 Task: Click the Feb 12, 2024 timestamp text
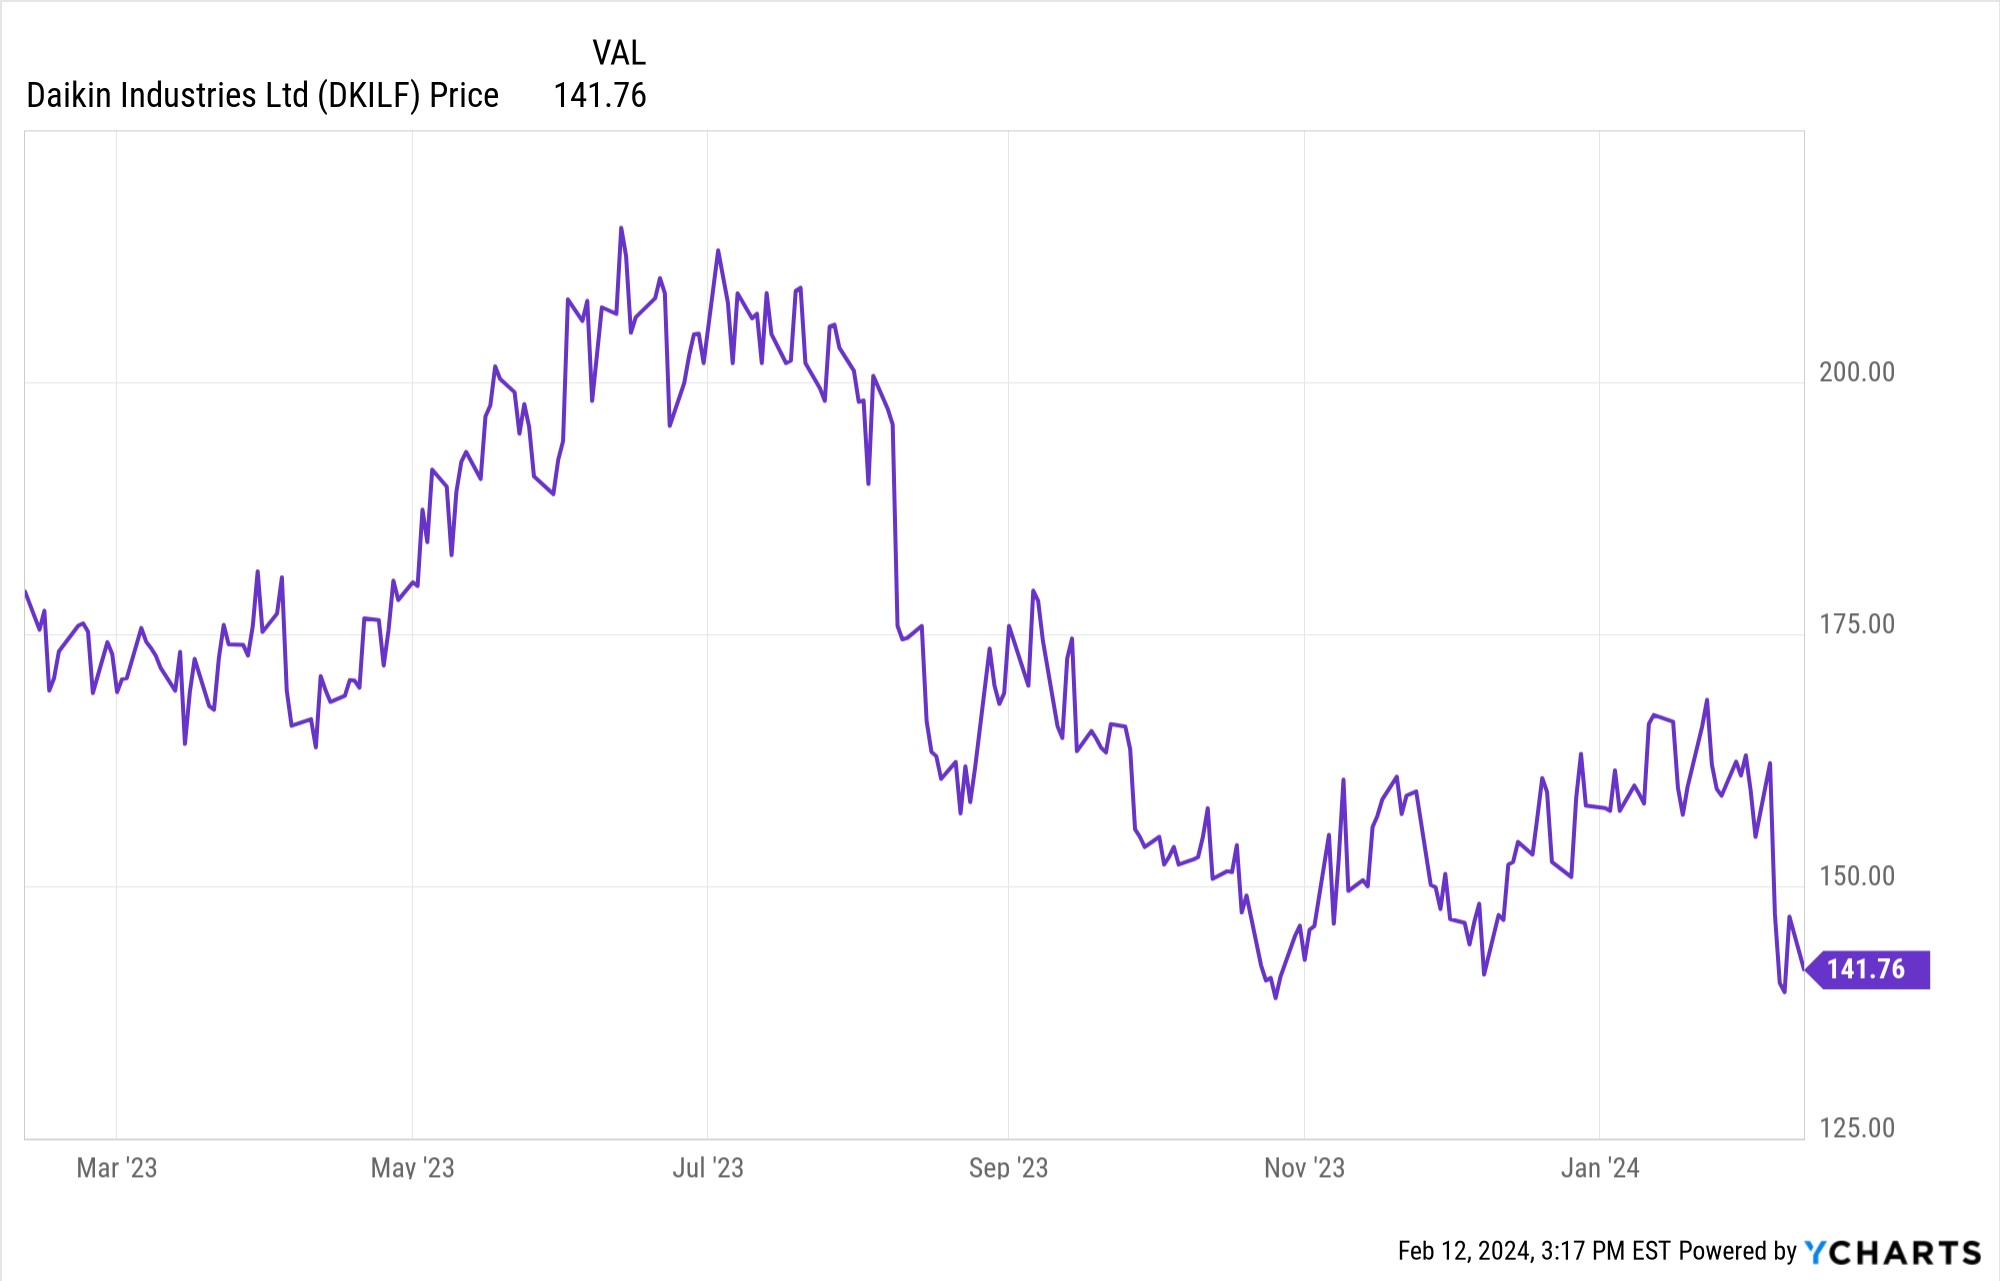click(x=1534, y=1251)
